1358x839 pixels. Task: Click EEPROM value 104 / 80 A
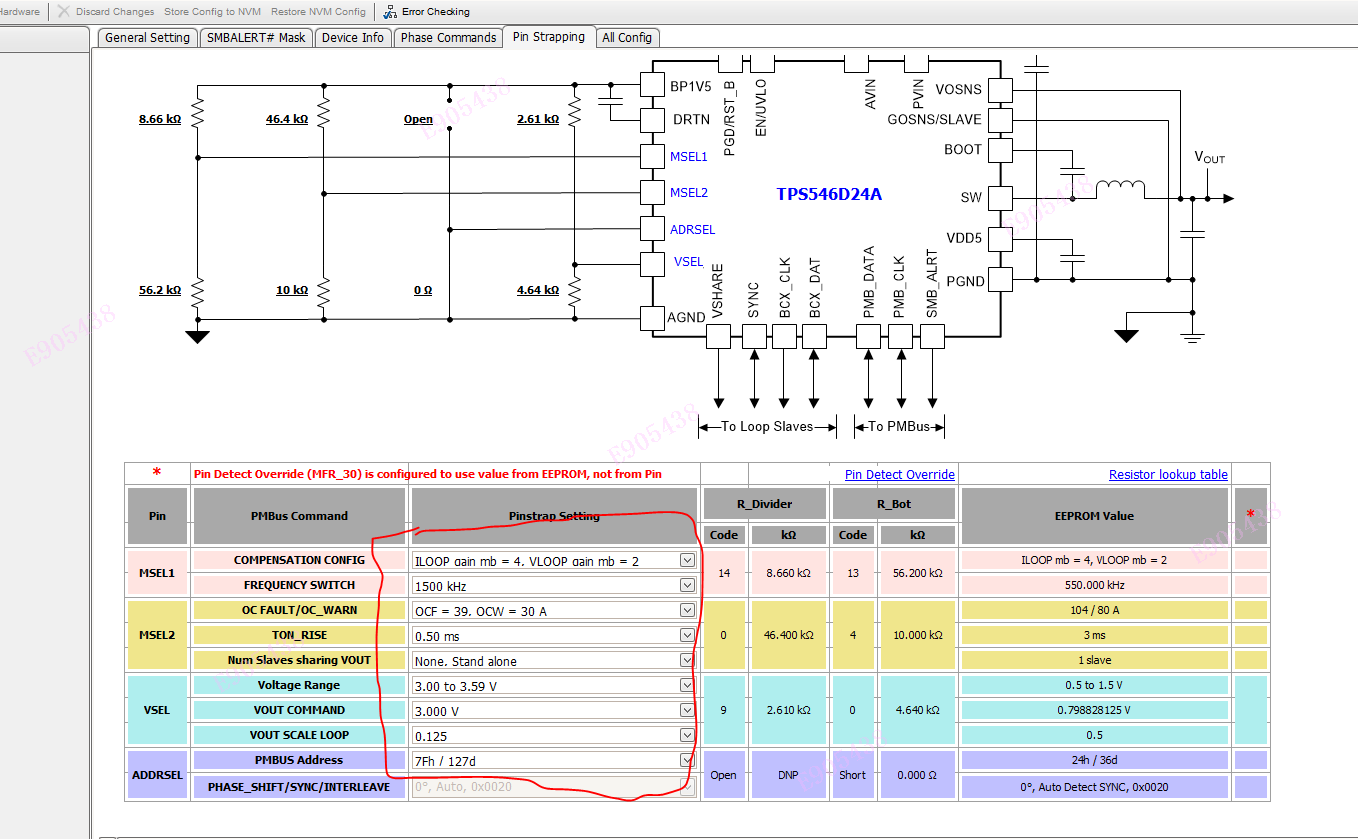pyautogui.click(x=1096, y=610)
